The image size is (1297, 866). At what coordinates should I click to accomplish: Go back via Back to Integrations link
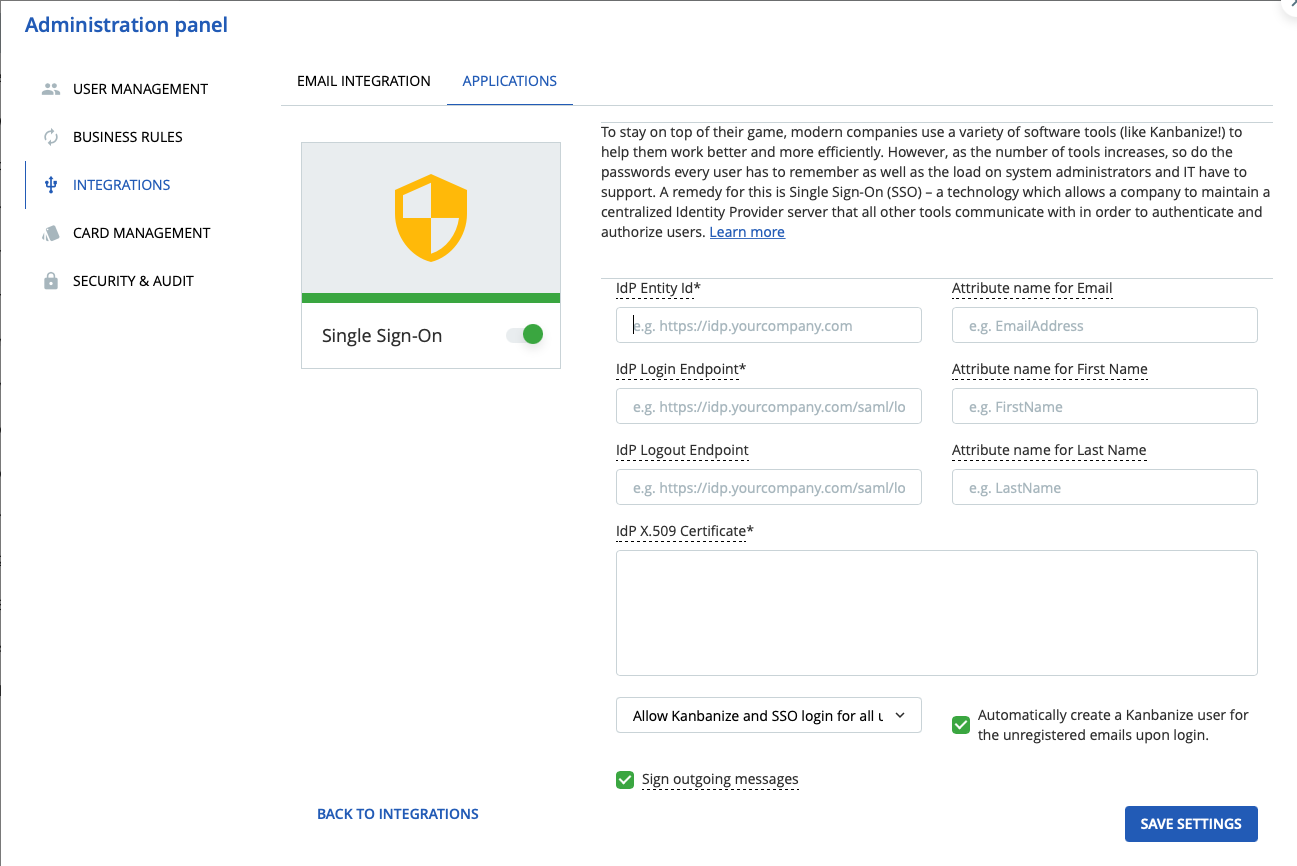coord(398,814)
